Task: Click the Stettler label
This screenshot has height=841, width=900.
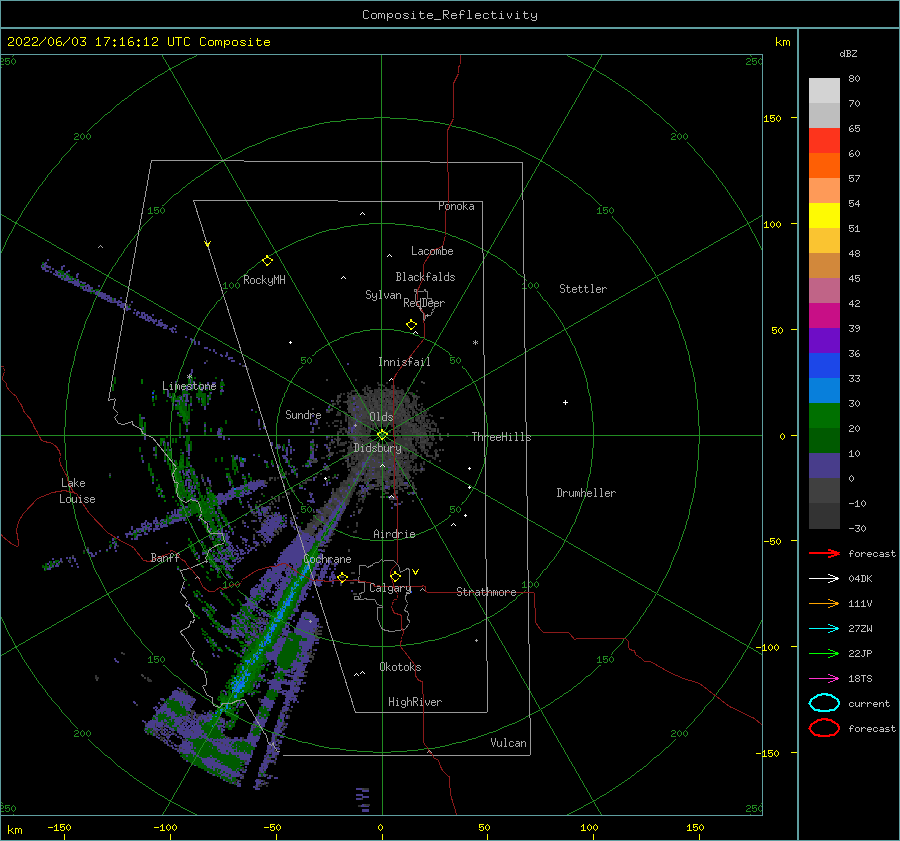Action: point(583,289)
